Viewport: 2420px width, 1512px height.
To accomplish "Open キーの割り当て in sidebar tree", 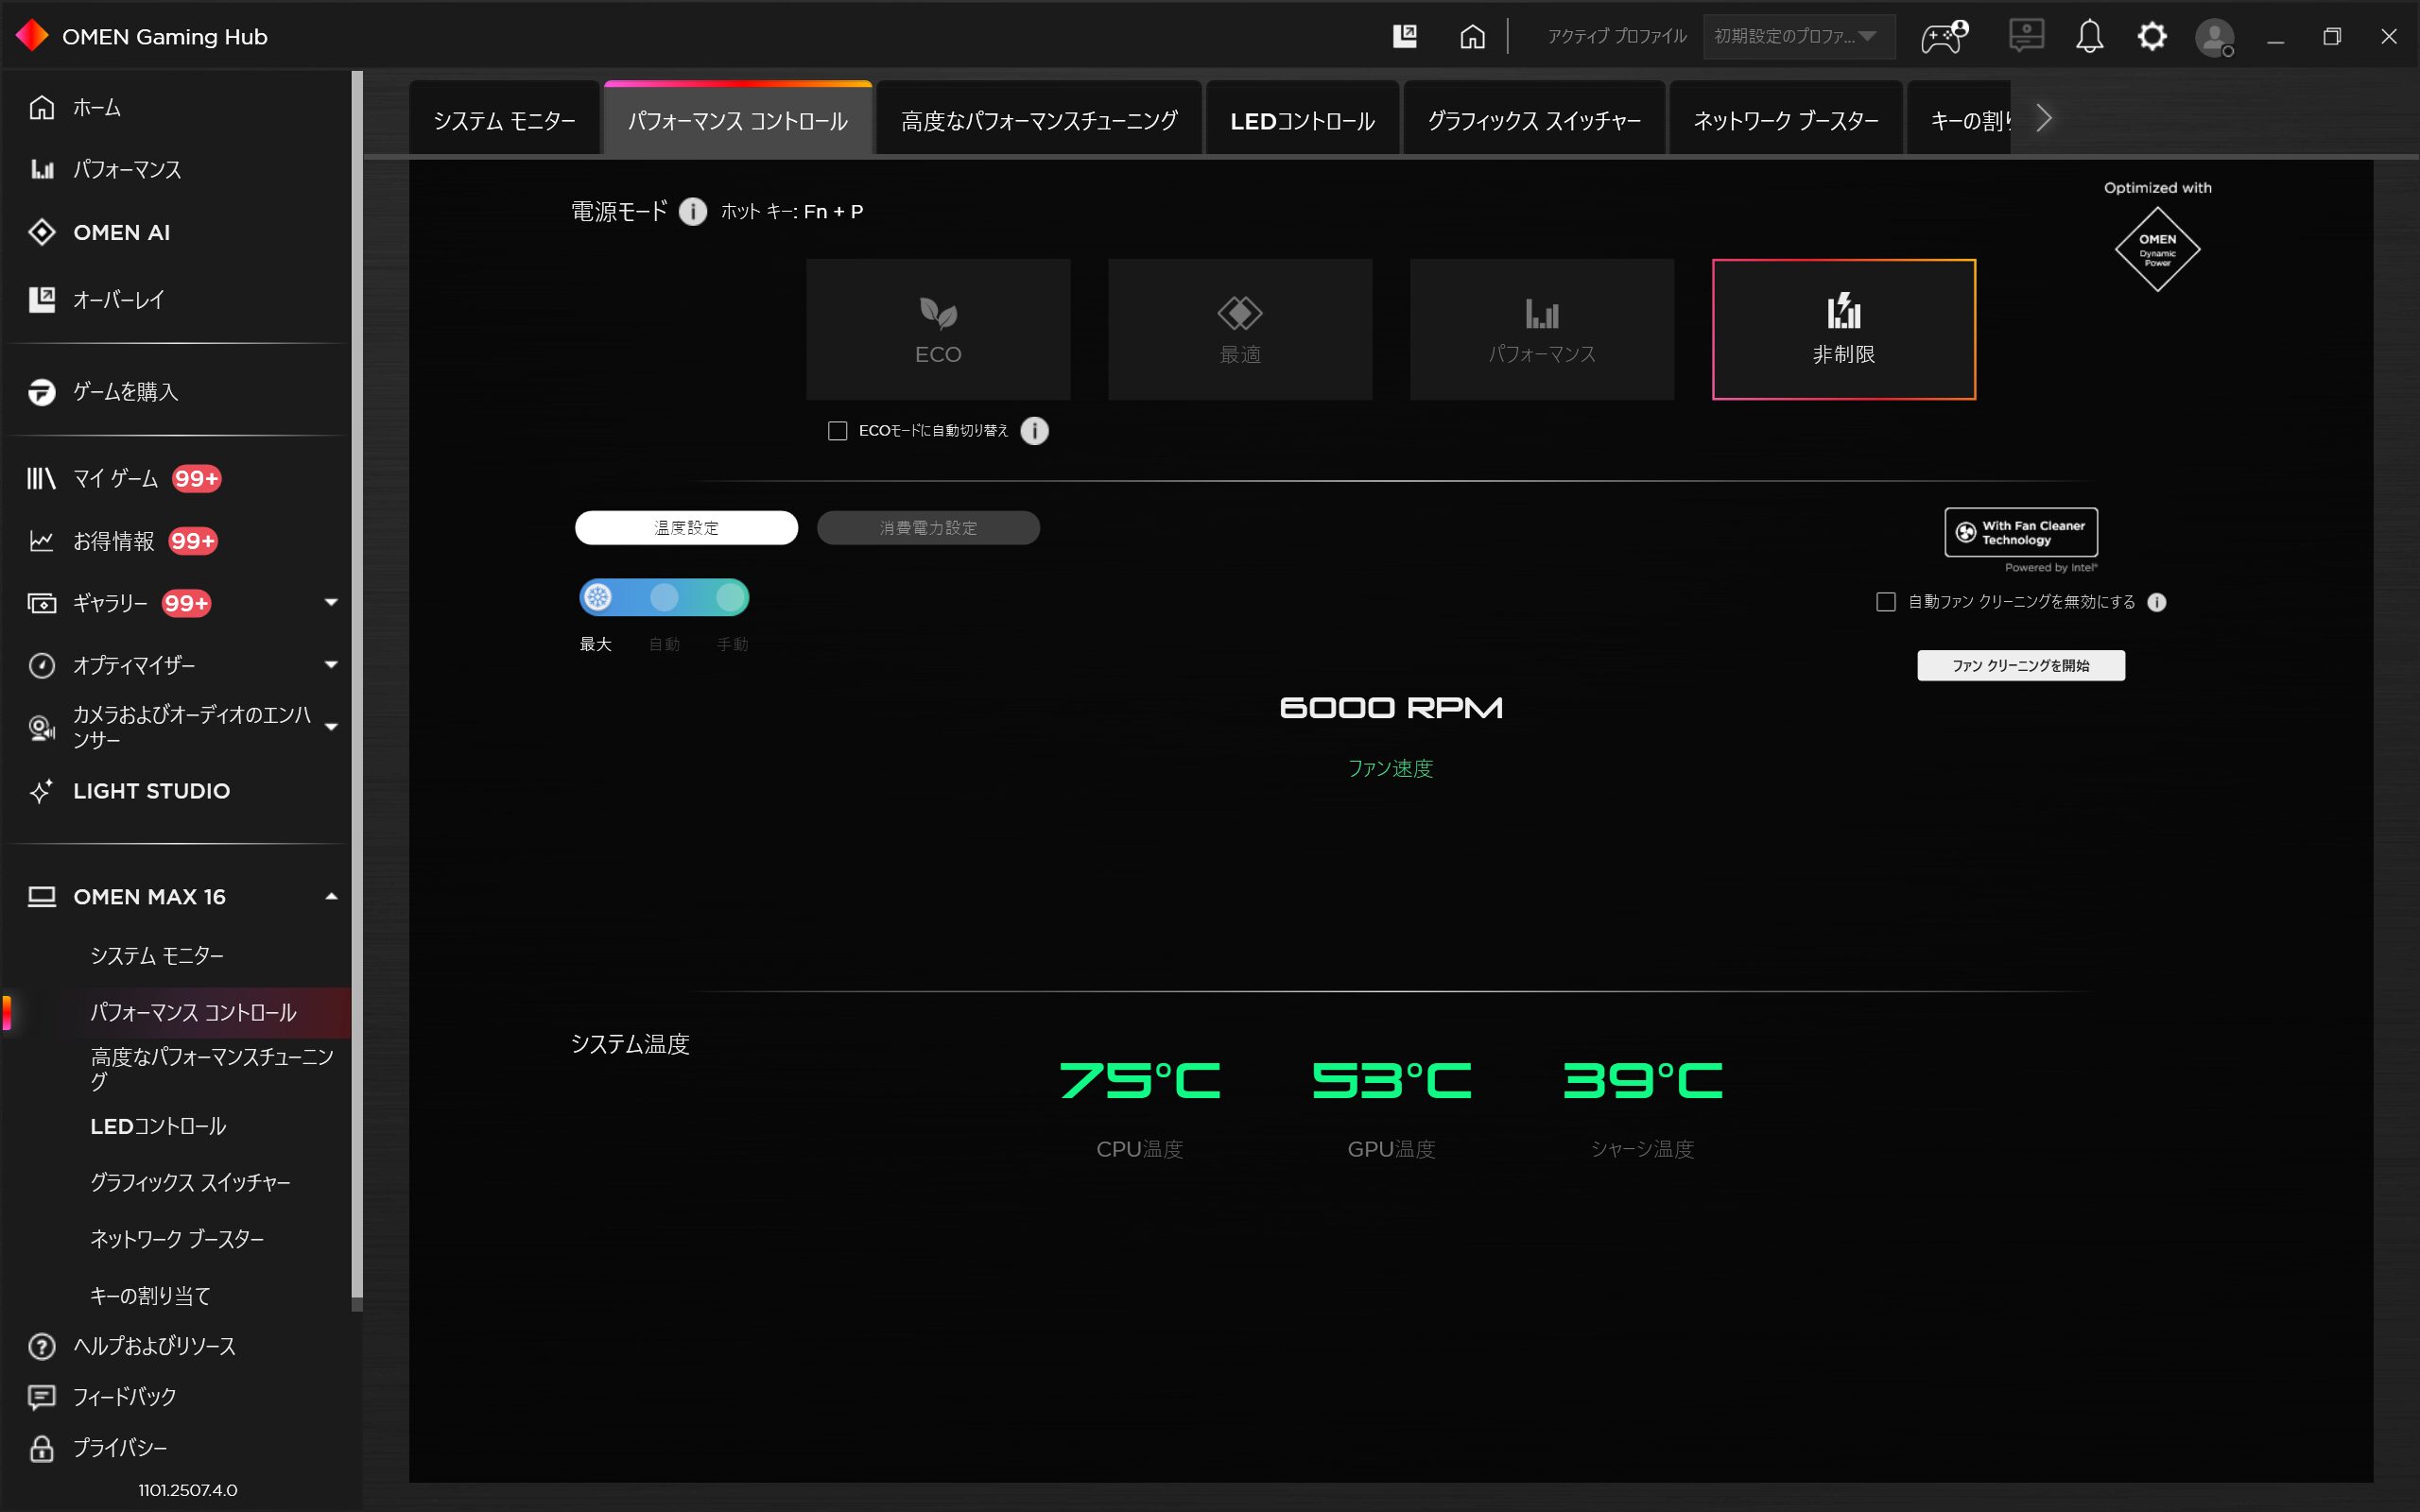I will click(150, 1296).
